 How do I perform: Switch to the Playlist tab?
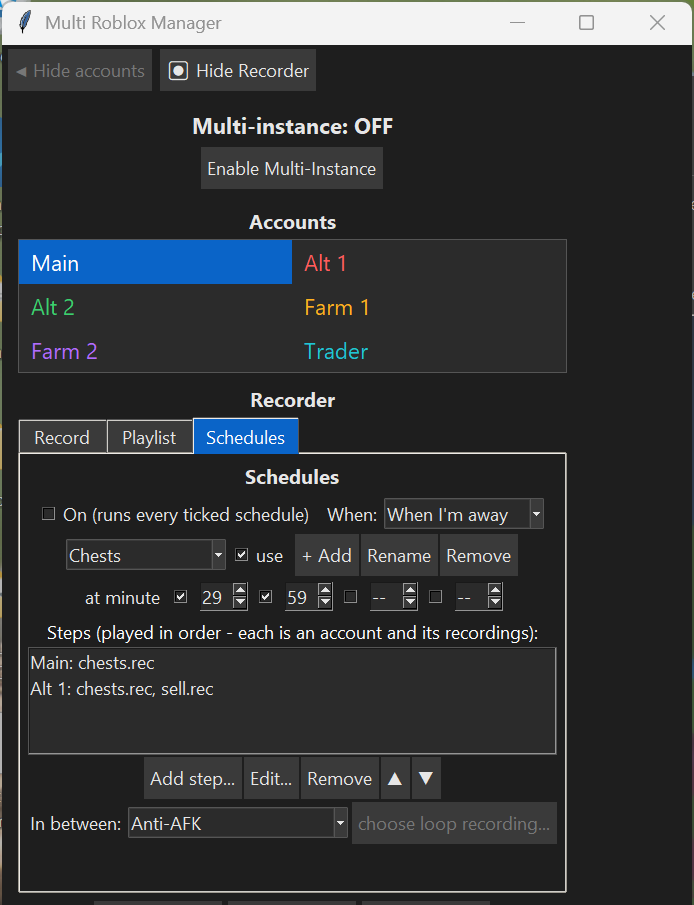pyautogui.click(x=150, y=437)
